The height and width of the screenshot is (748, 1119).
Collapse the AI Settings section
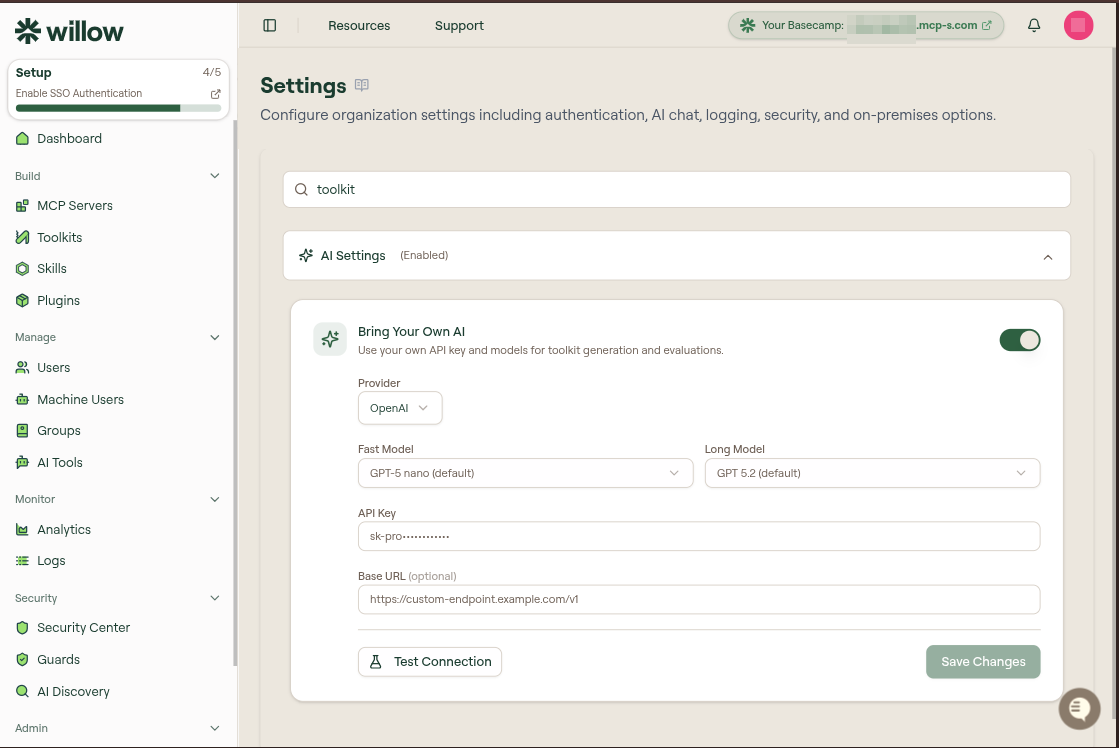(x=1048, y=257)
